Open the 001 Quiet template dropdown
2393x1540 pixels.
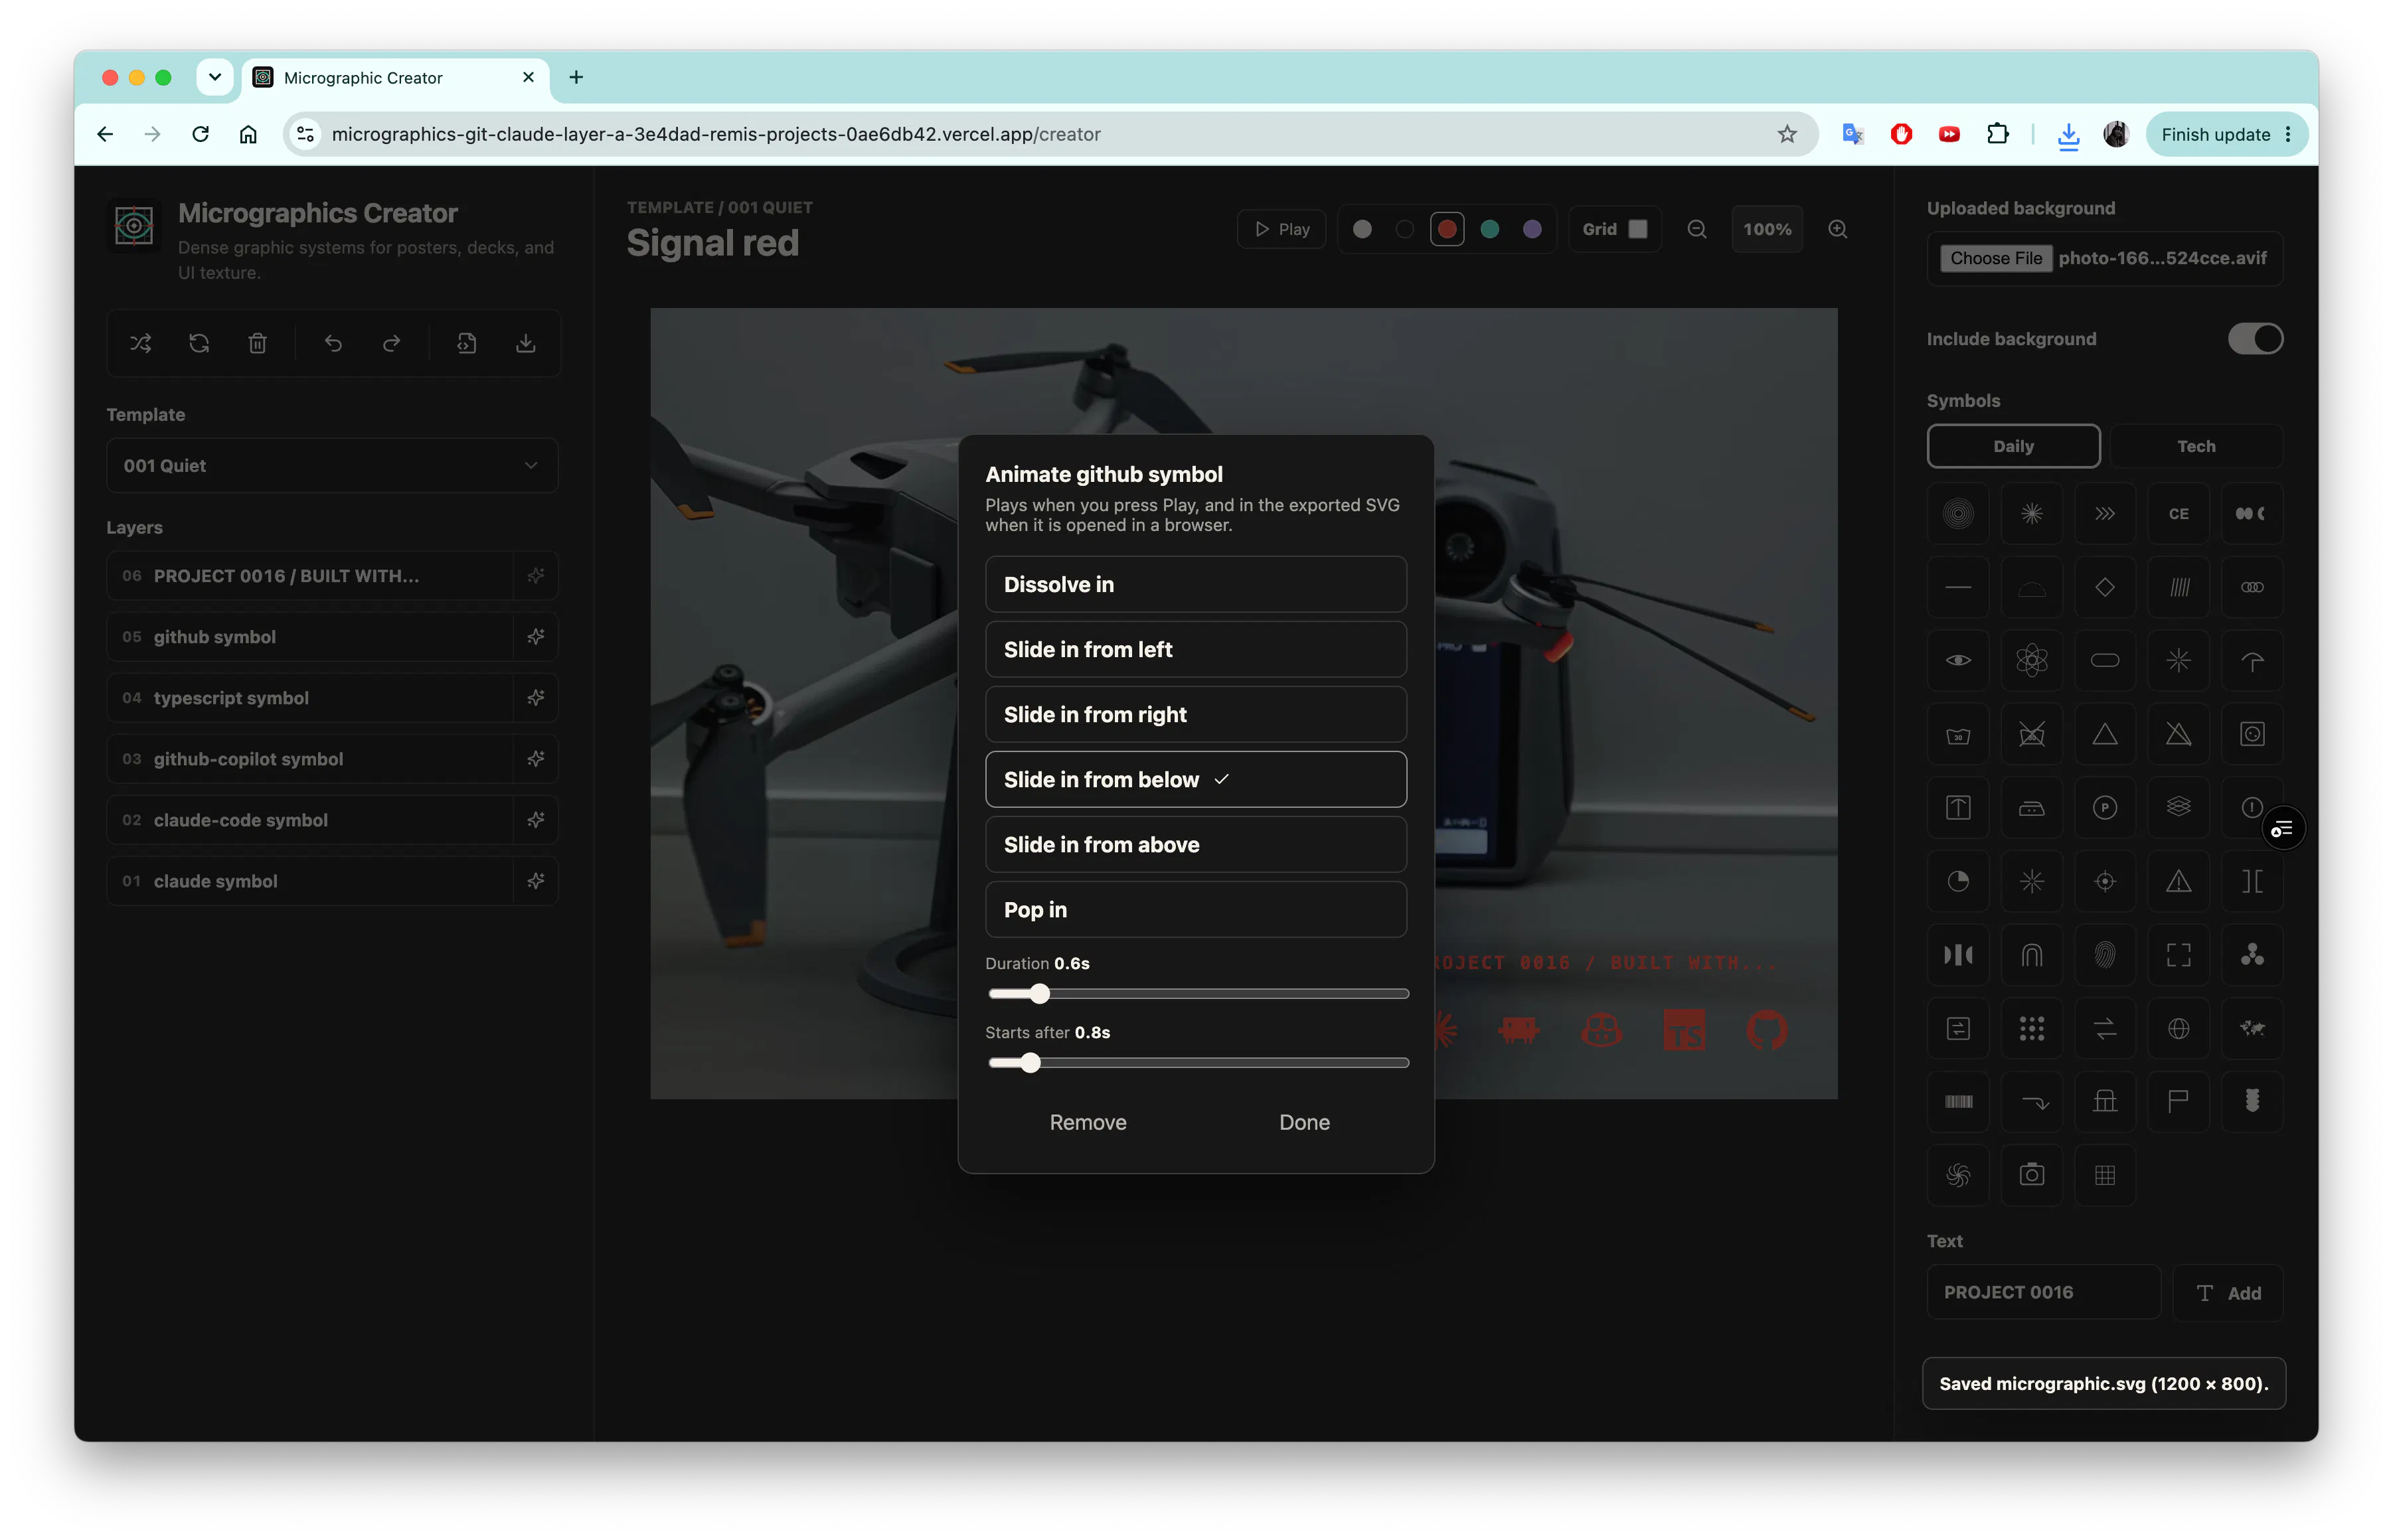click(x=332, y=465)
